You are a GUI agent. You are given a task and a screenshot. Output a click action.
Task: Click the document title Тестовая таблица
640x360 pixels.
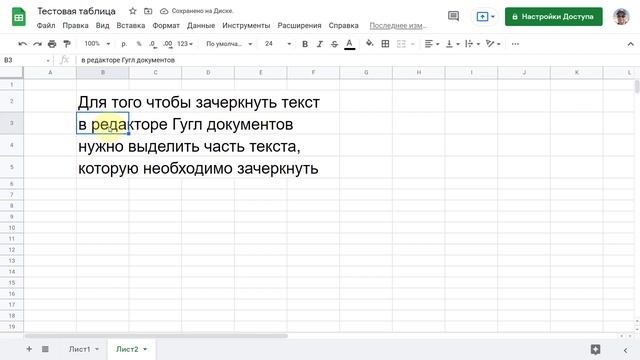(76, 11)
